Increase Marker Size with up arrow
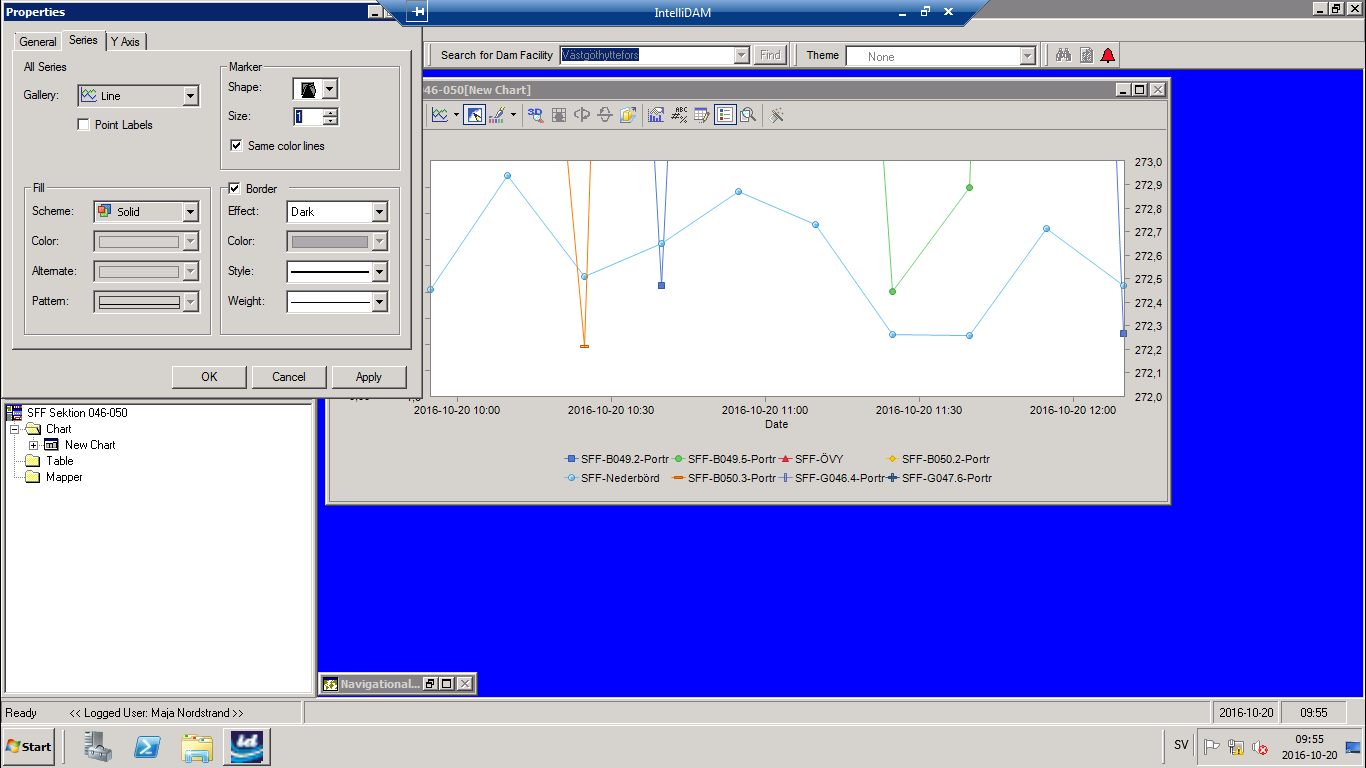The image size is (1366, 768). coord(331,112)
